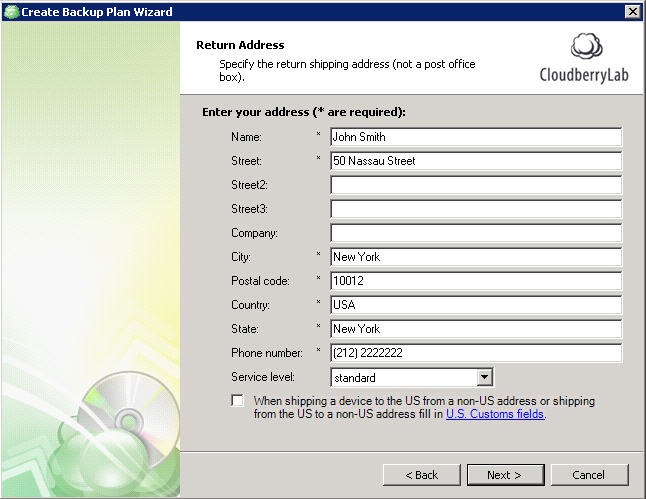The image size is (646, 499).
Task: Click the 'Specify the return shipping address' description
Action: [347, 70]
